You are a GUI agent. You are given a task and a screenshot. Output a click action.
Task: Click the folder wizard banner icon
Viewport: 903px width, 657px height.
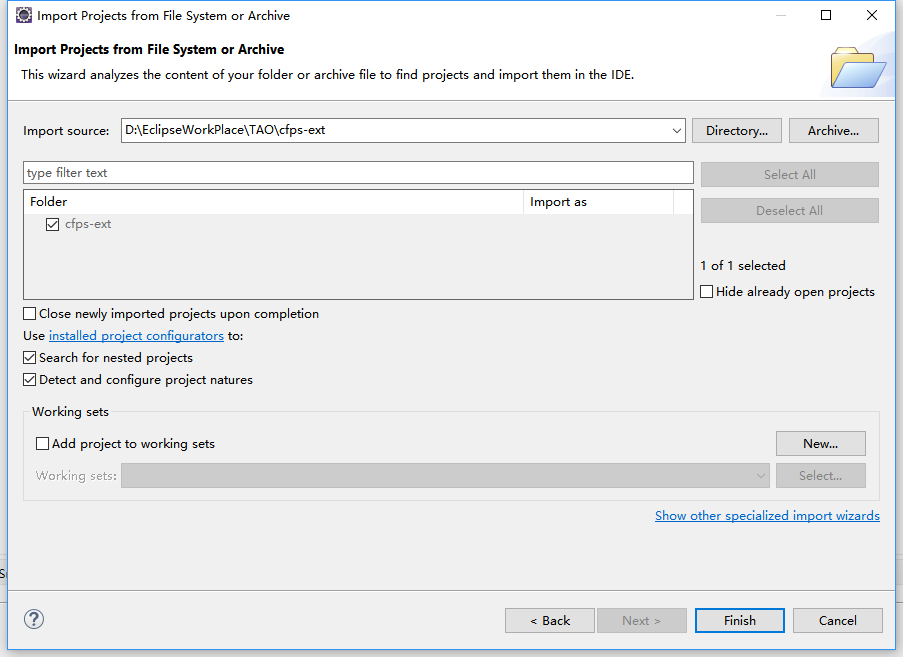click(857, 67)
